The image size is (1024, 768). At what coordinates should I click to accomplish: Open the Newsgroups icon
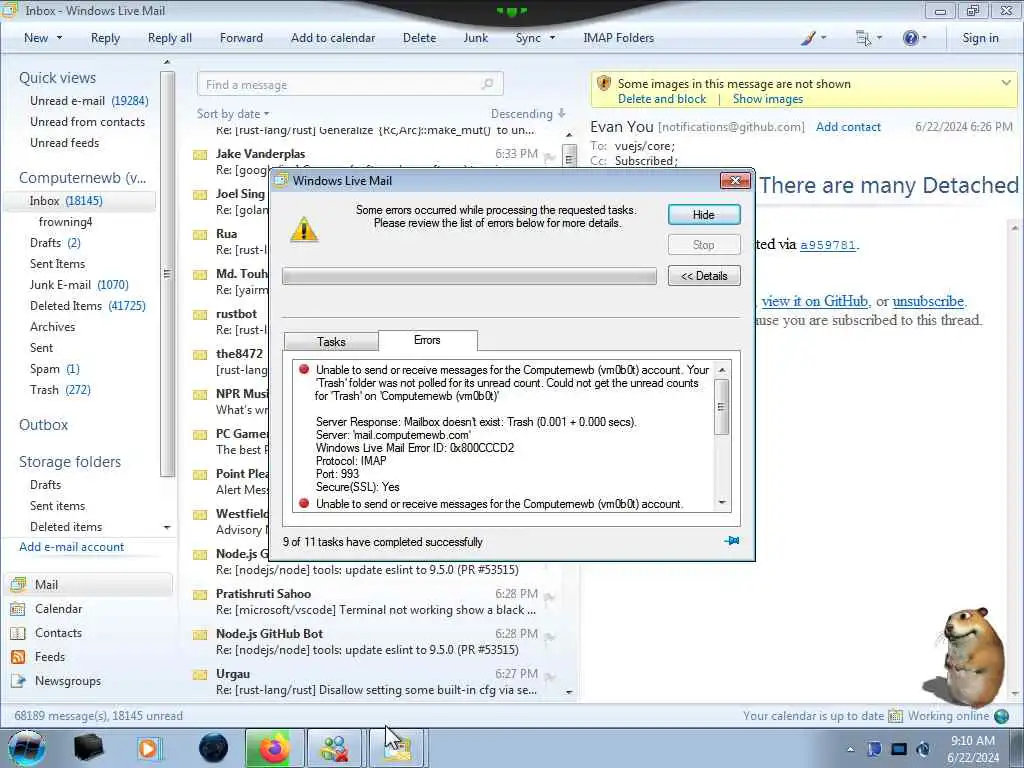[x=18, y=681]
